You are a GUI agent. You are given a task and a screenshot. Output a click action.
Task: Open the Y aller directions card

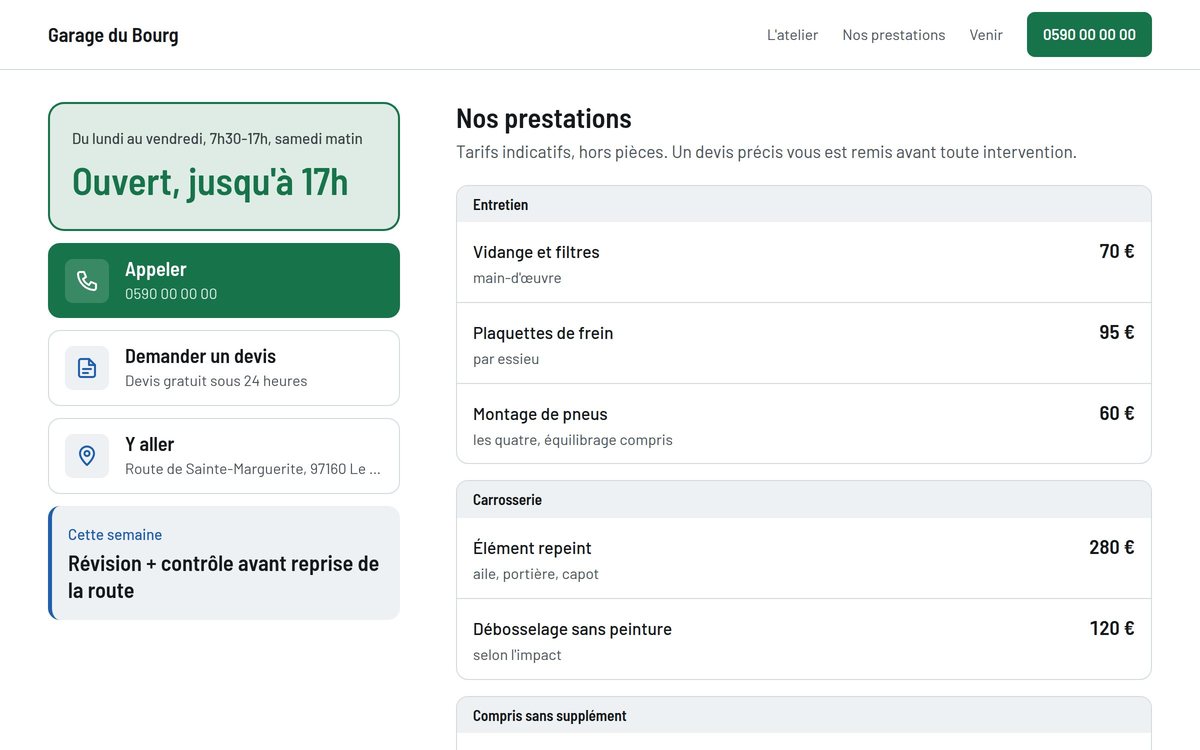pyautogui.click(x=224, y=456)
